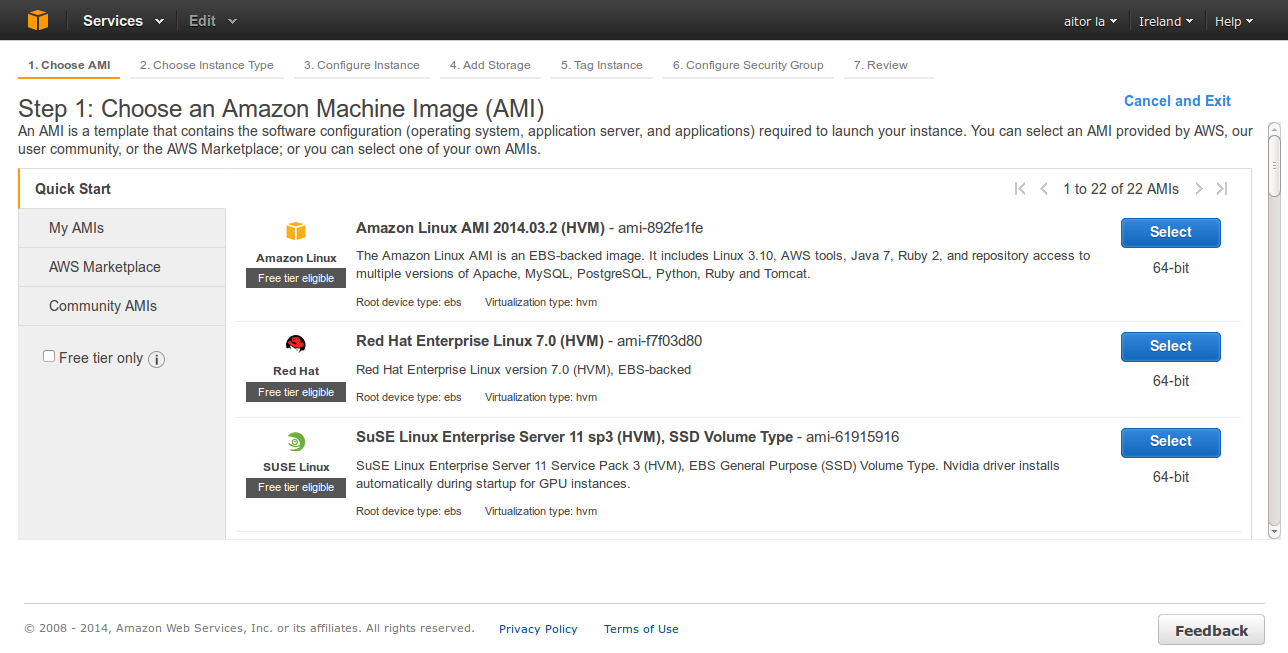1288x653 pixels.
Task: Click the AWS orange cube home icon
Action: [x=38, y=20]
